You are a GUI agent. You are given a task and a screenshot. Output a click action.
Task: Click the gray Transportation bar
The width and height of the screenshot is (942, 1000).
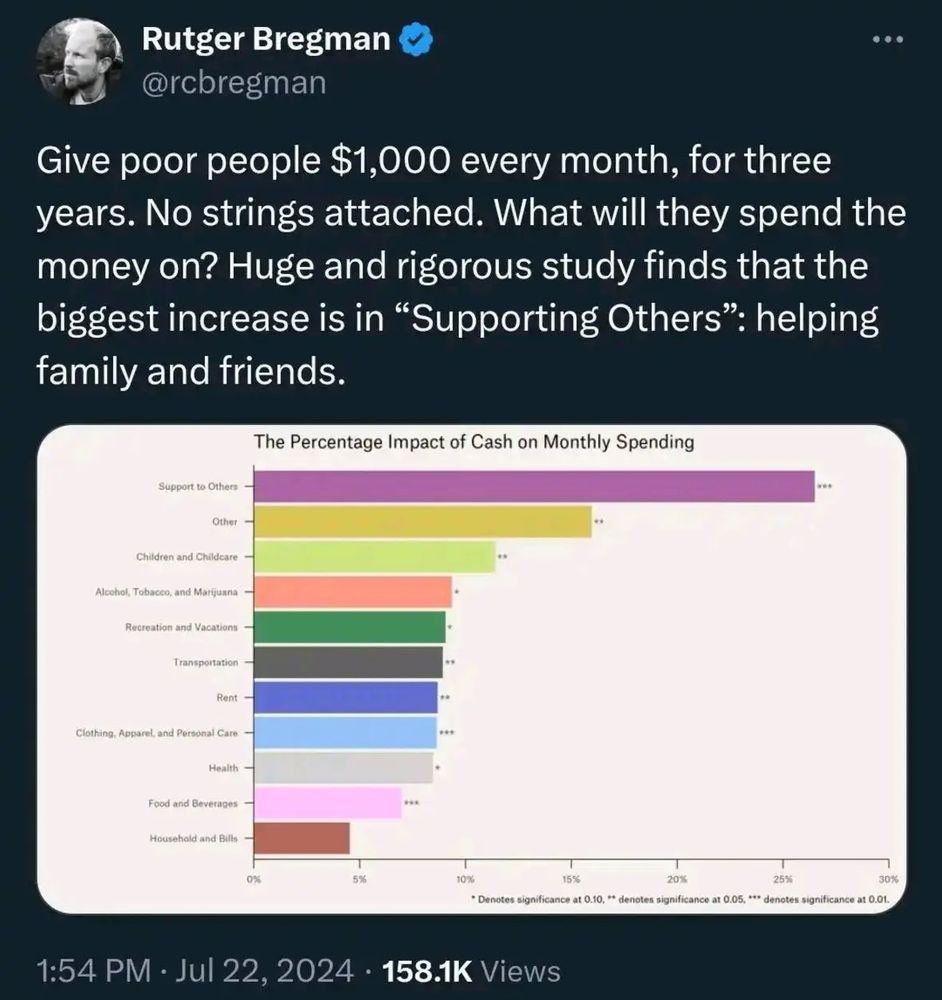348,662
